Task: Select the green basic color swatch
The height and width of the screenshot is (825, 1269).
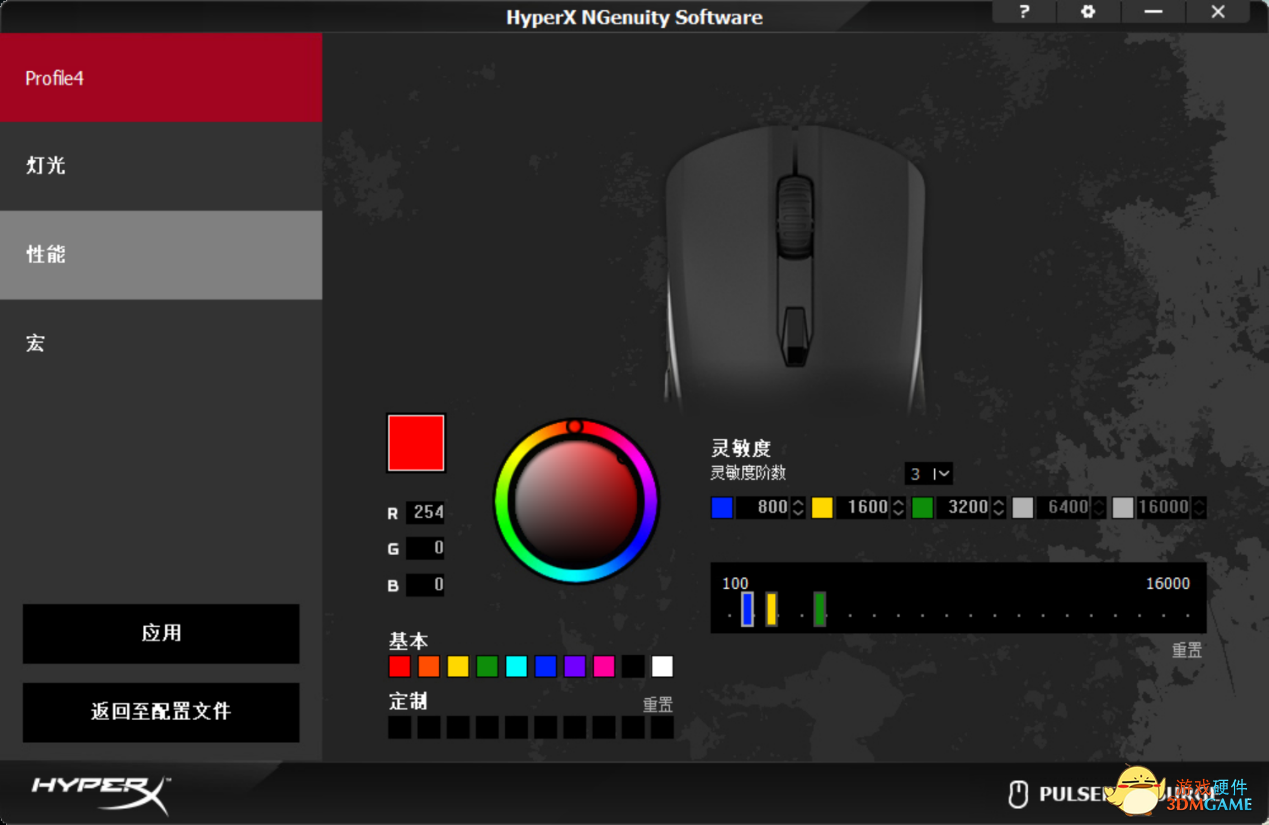Action: (487, 666)
